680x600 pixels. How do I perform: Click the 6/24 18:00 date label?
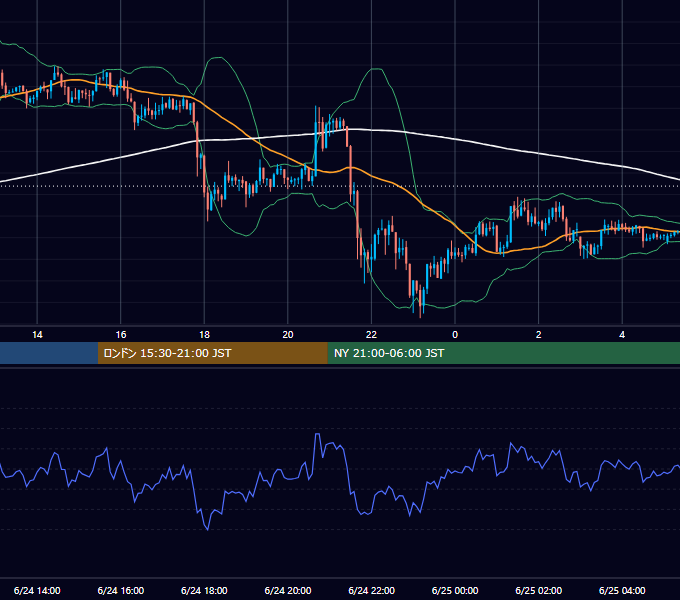tap(204, 590)
